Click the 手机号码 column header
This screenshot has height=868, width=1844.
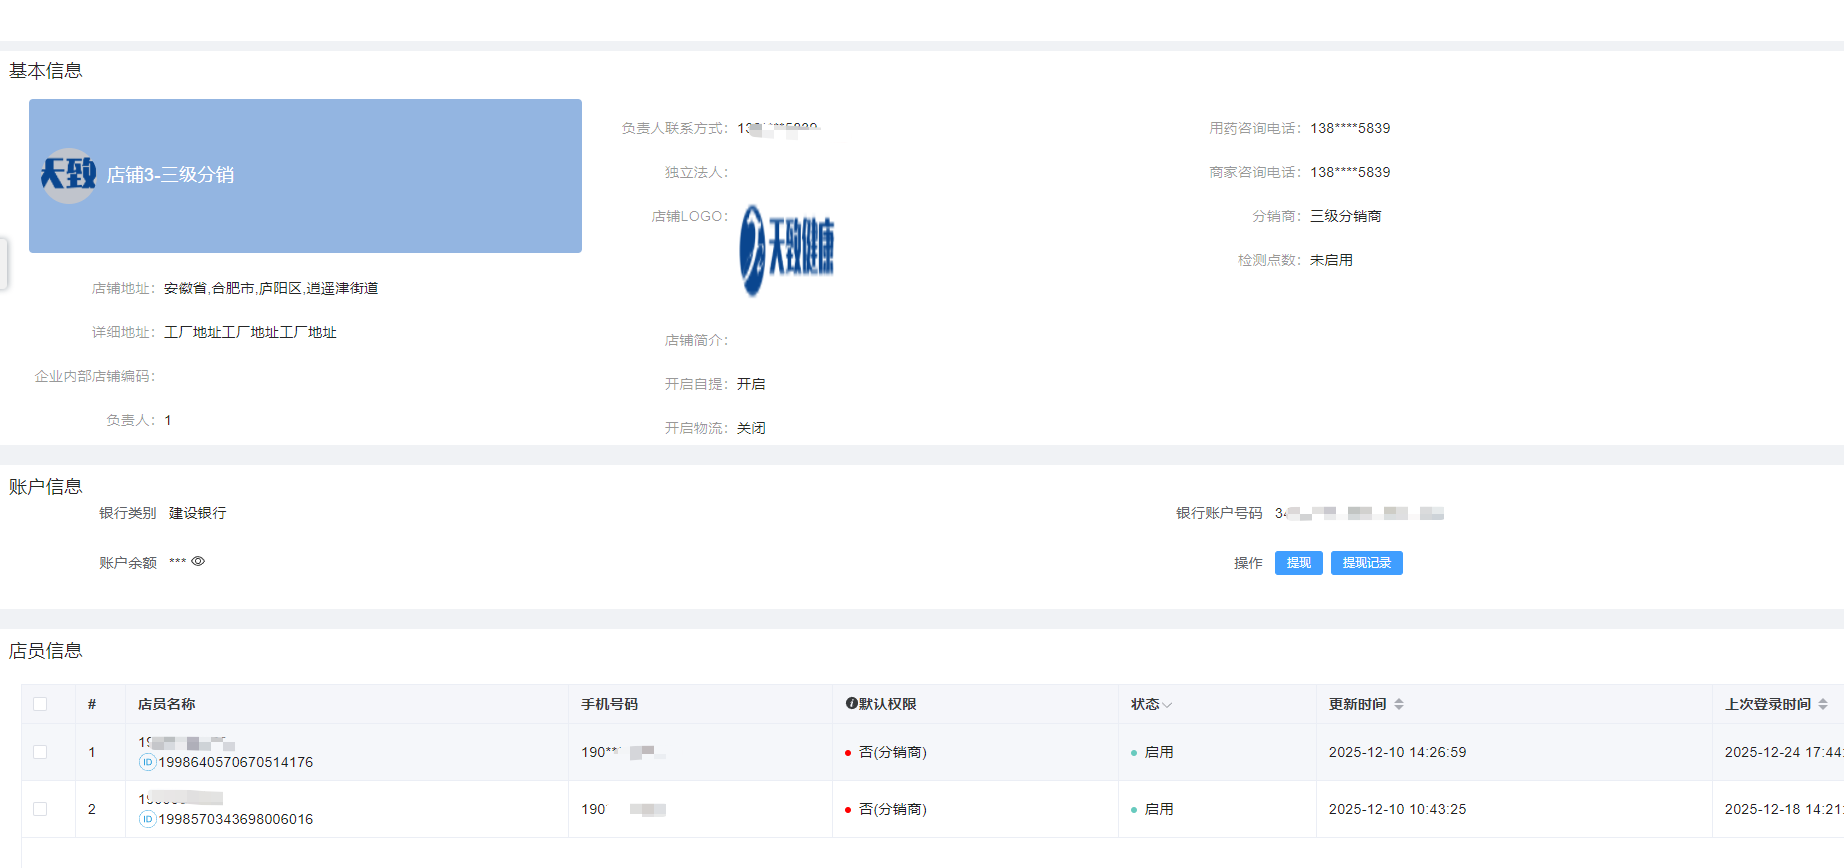pos(609,704)
